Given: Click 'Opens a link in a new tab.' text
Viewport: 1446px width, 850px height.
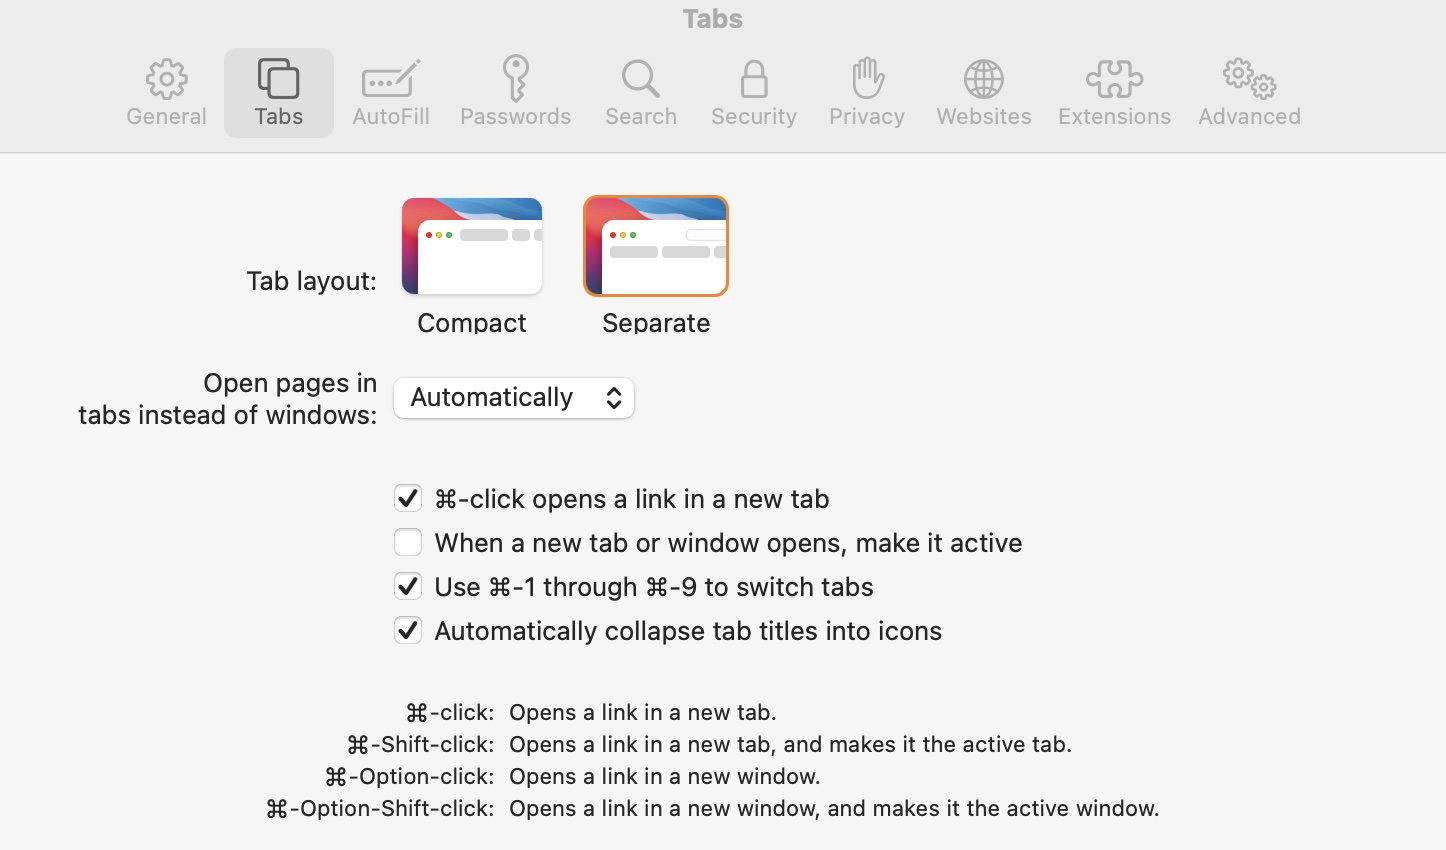Looking at the screenshot, I should (x=643, y=712).
